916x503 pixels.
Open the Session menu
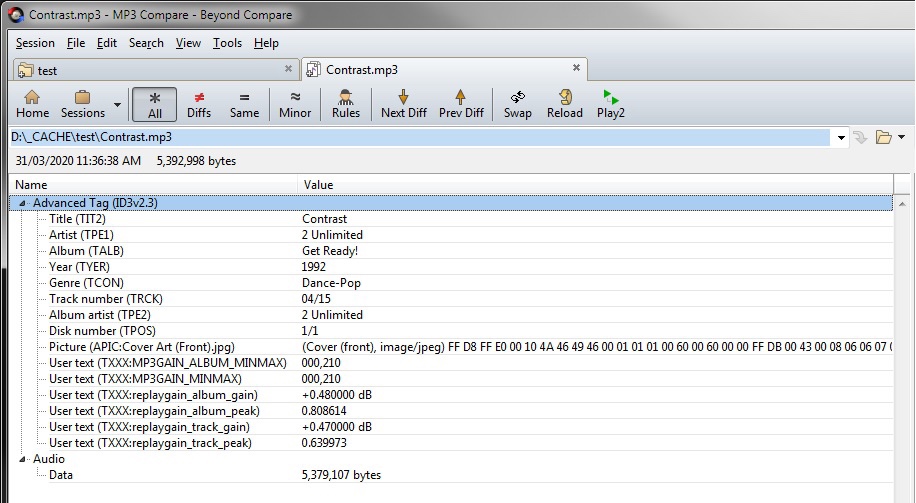[x=35, y=43]
